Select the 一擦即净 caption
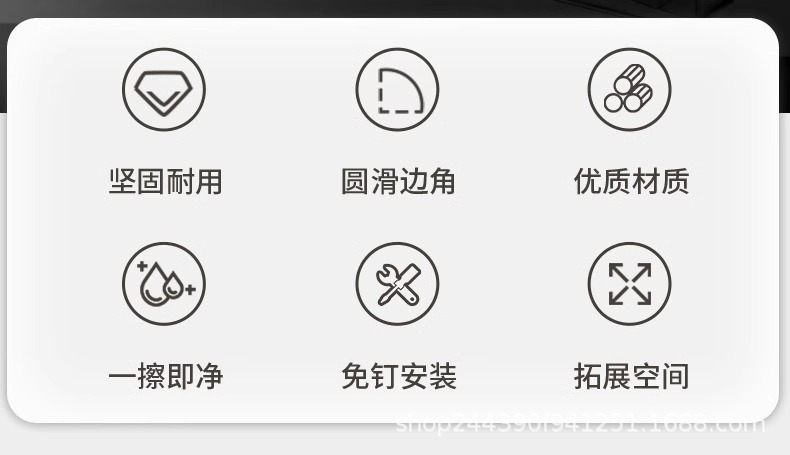This screenshot has width=790, height=455. (x=165, y=376)
